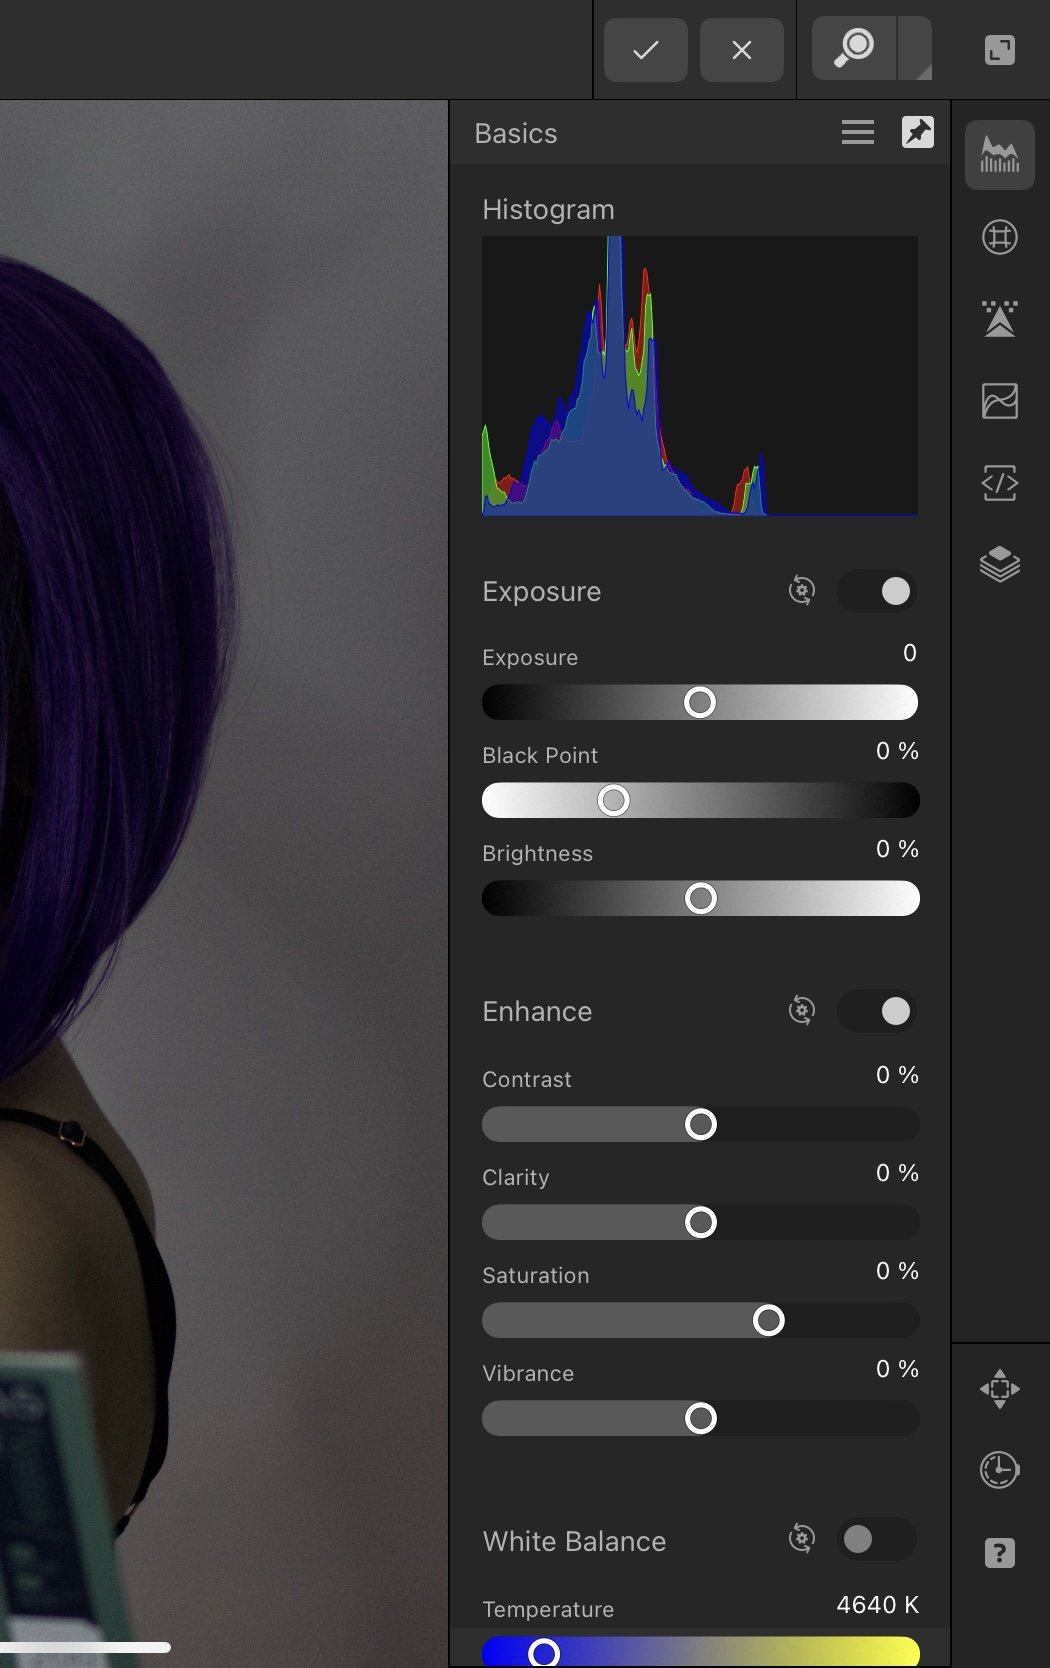
Task: Pin the Basics panel
Action: click(x=918, y=132)
